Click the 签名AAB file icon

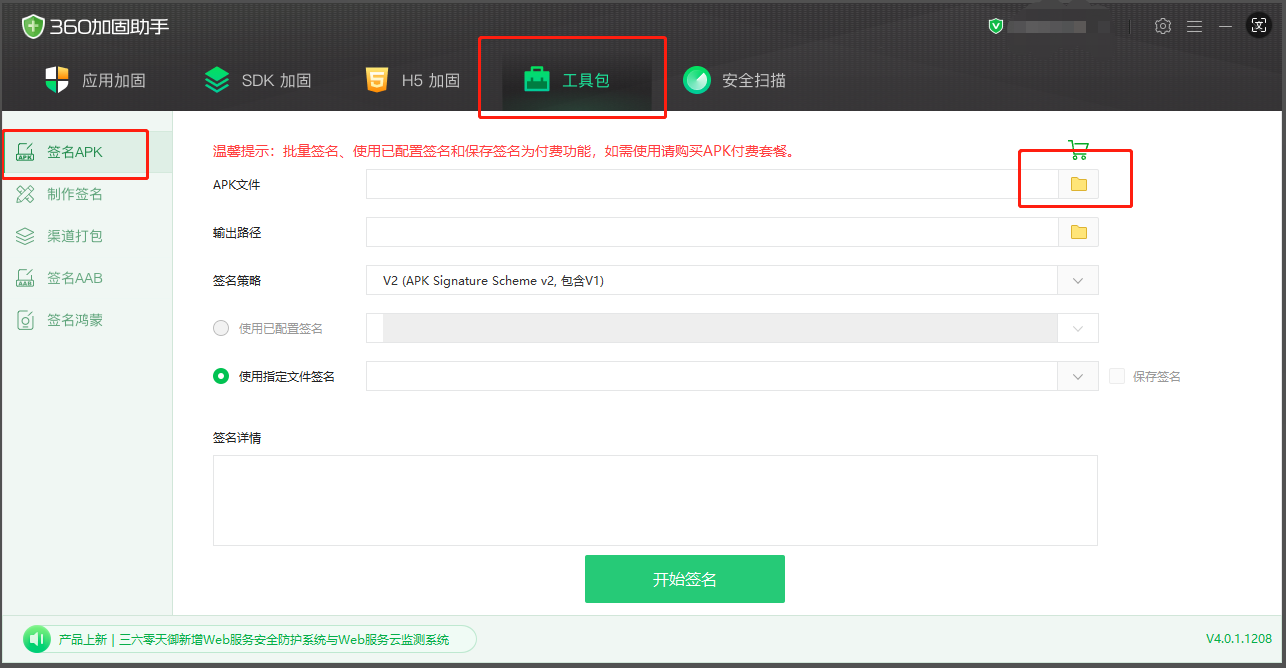click(x=26, y=278)
